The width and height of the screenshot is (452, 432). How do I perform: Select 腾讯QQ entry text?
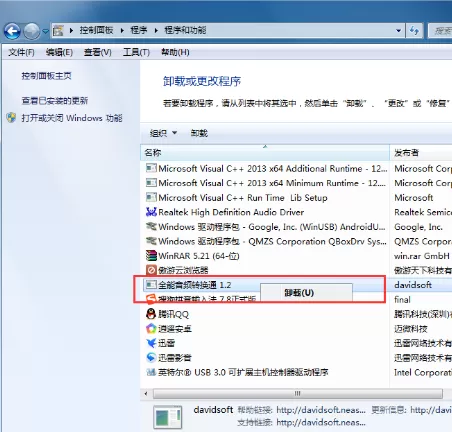point(173,314)
